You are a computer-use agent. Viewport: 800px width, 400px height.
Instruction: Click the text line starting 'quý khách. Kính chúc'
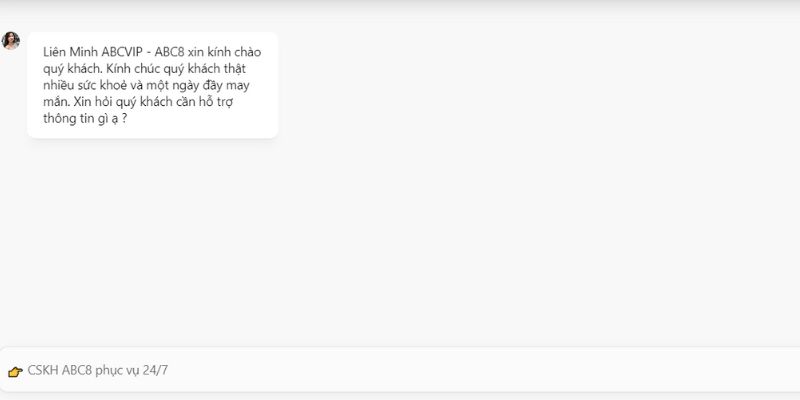144,69
